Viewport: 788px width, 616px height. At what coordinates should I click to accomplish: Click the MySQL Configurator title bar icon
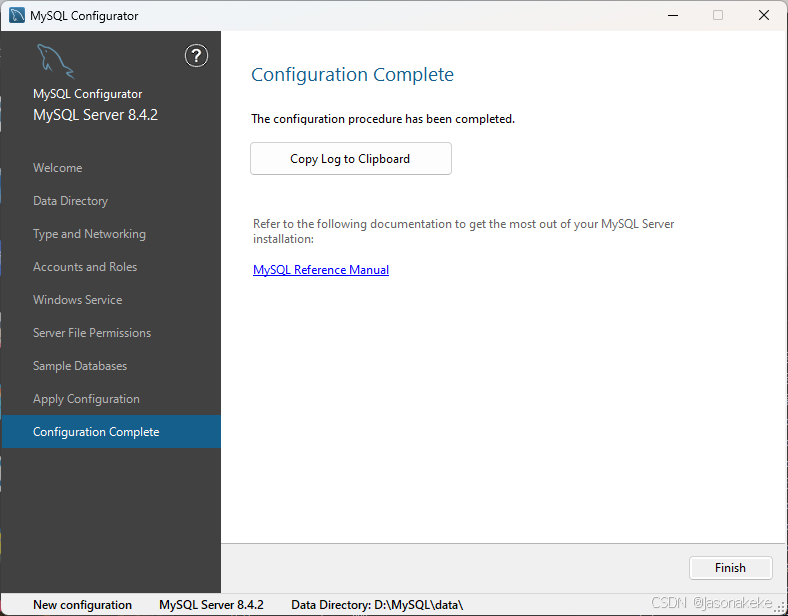point(17,16)
